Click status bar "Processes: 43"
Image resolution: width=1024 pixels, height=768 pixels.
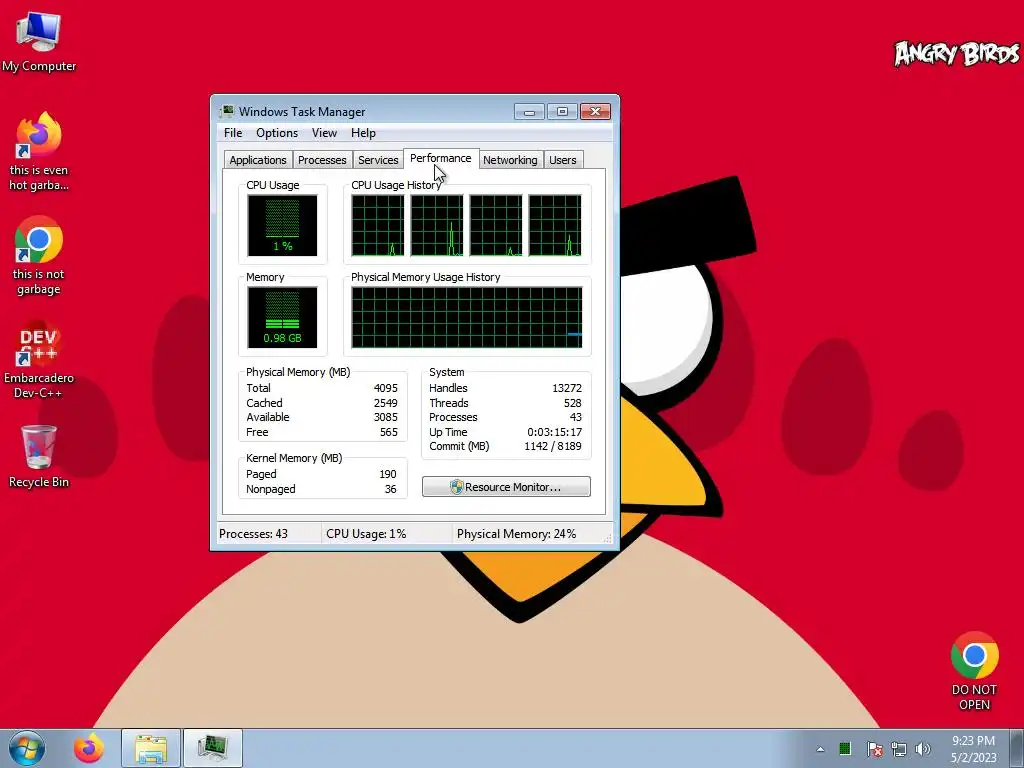pos(253,534)
